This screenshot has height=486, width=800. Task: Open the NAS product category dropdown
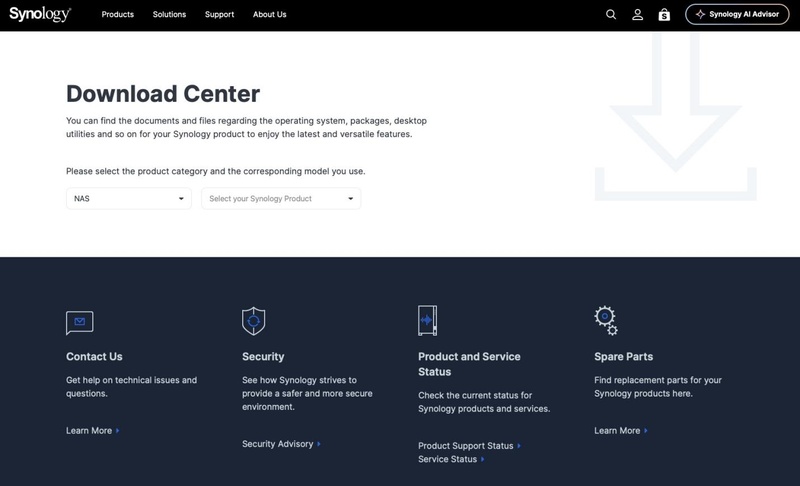point(129,199)
